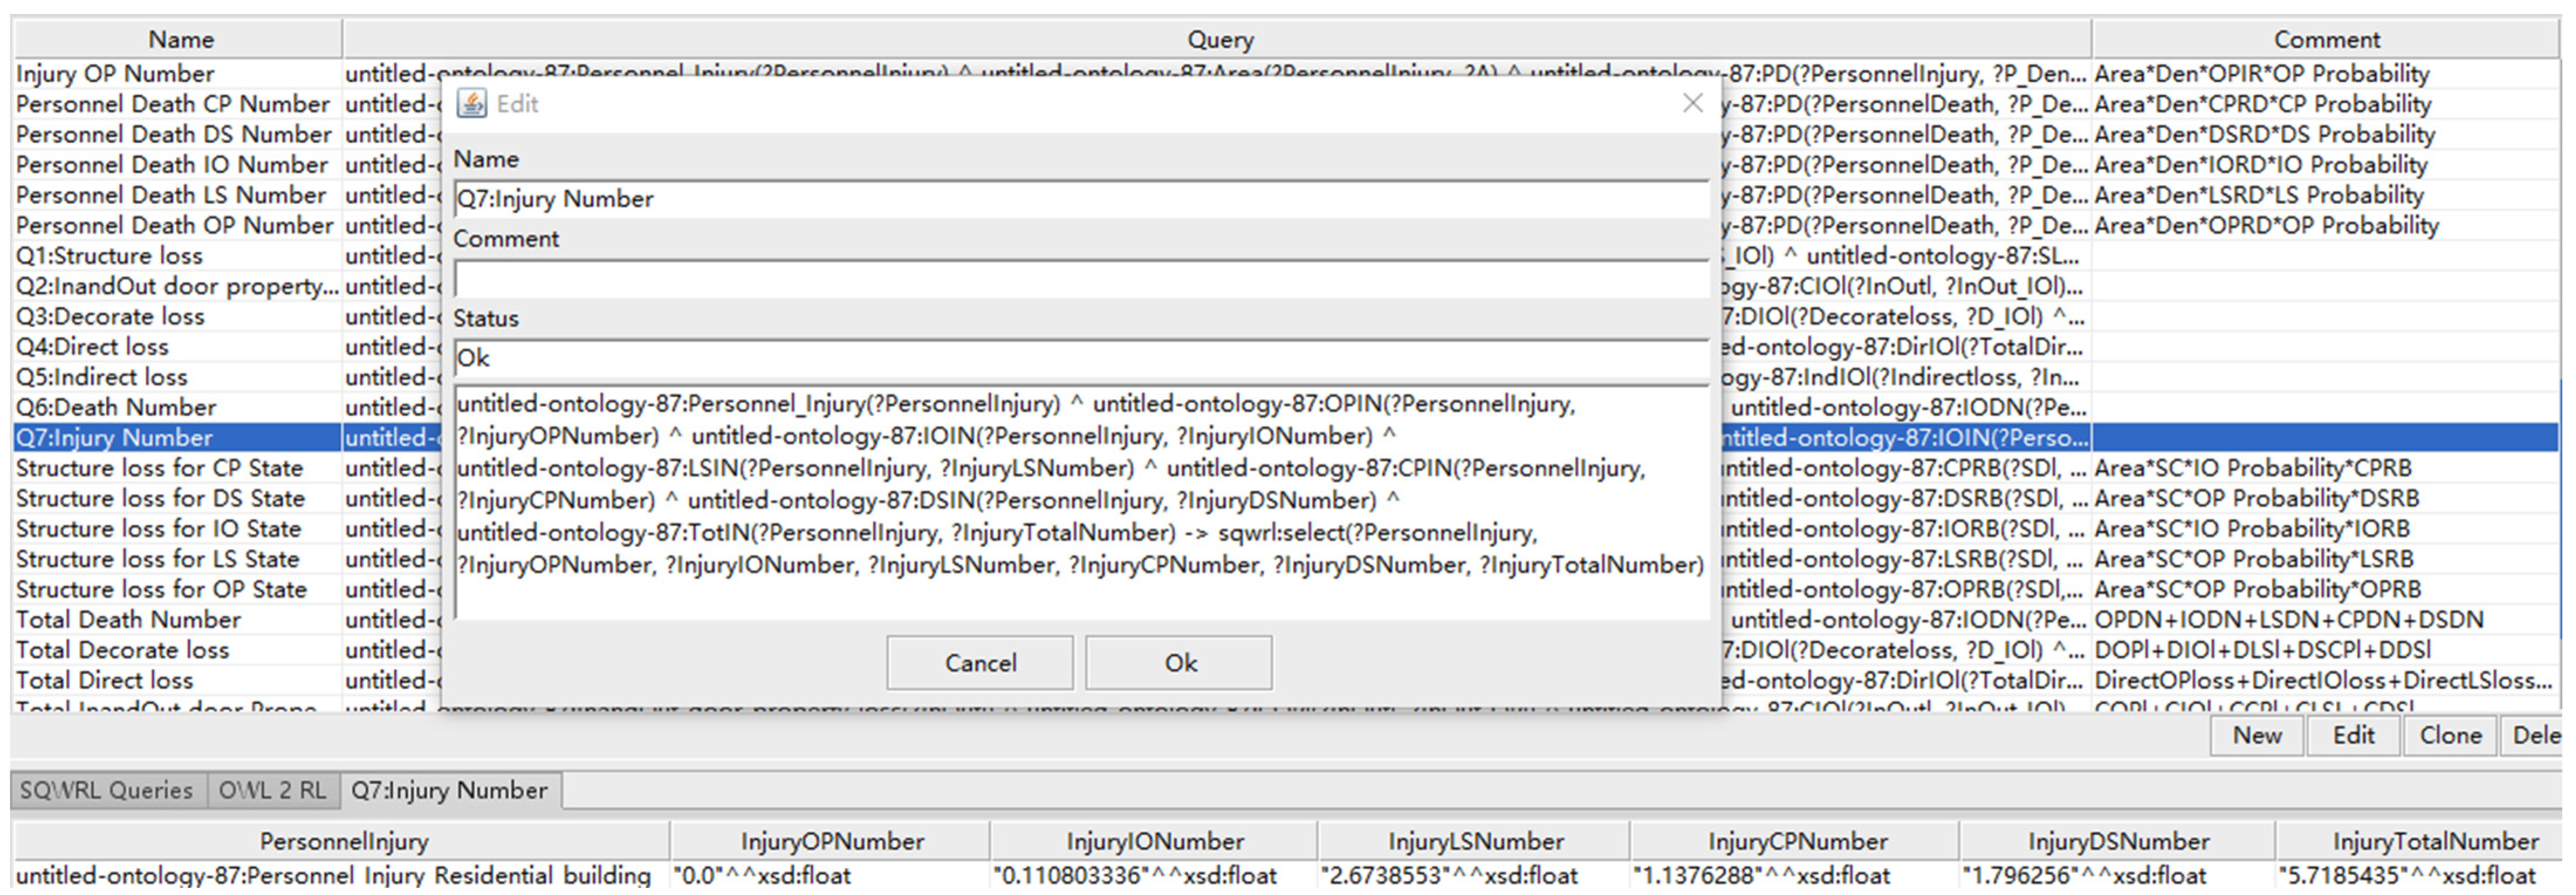Select the Total Death Number row
Screen dimensions: 2576x895
pyautogui.click(x=128, y=621)
